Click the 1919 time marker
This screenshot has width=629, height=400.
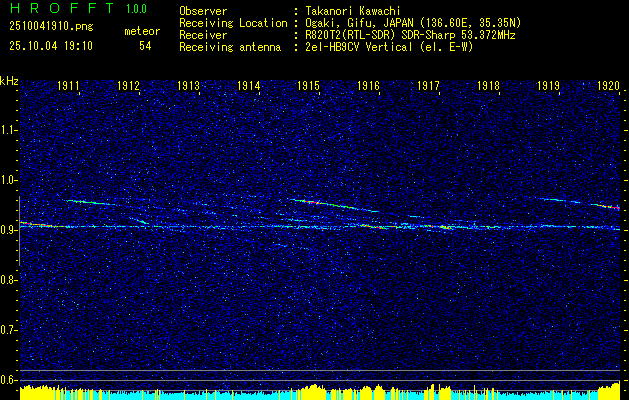point(548,86)
